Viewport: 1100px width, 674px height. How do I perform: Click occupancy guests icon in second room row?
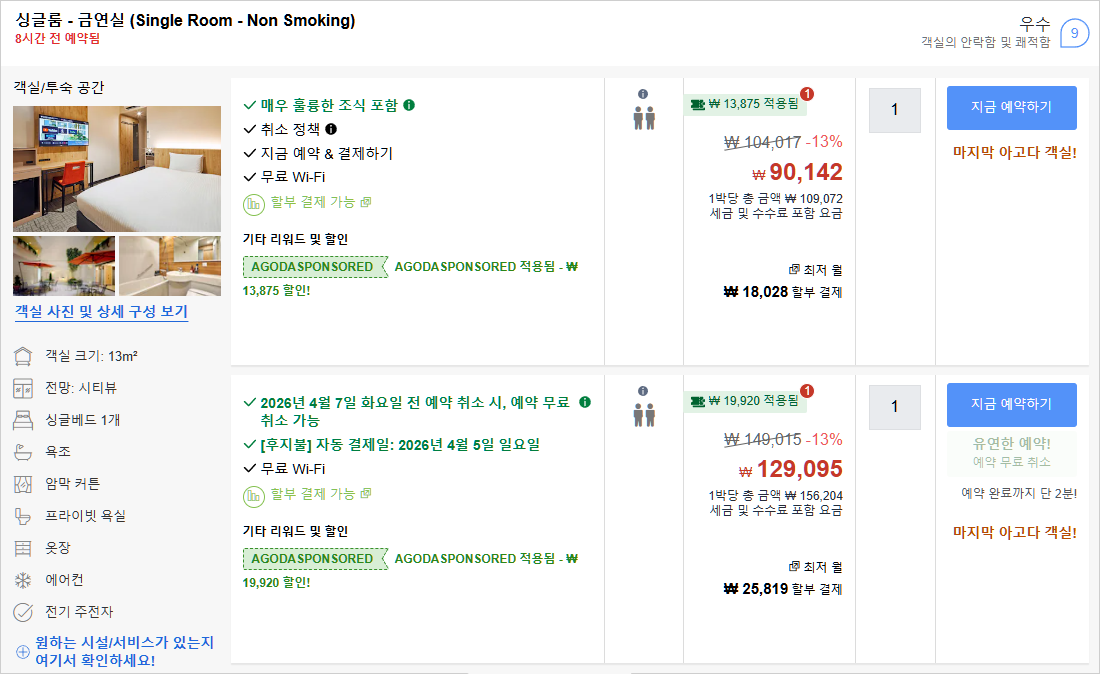(x=643, y=414)
